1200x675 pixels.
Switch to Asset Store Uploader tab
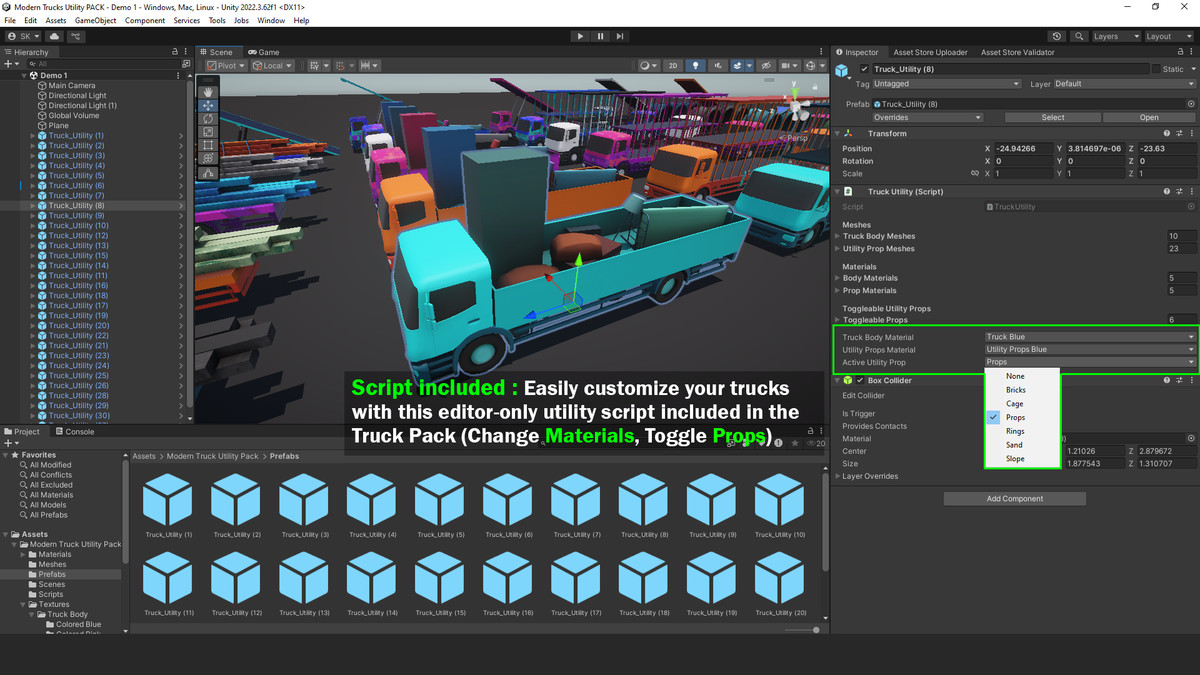tap(930, 52)
